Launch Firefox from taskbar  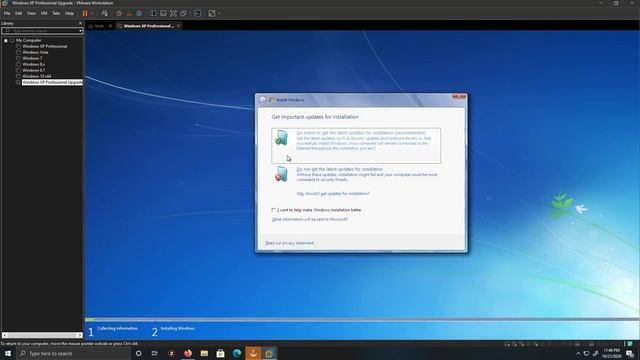[x=188, y=353]
